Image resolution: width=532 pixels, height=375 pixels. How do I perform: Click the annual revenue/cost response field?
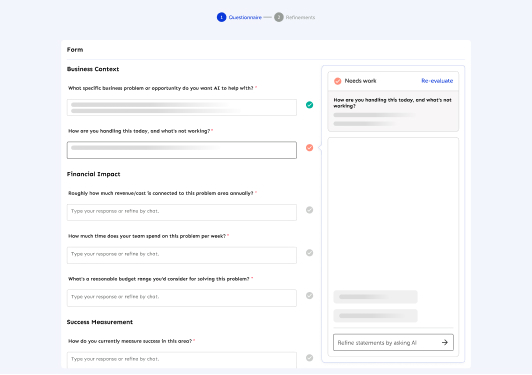182,212
